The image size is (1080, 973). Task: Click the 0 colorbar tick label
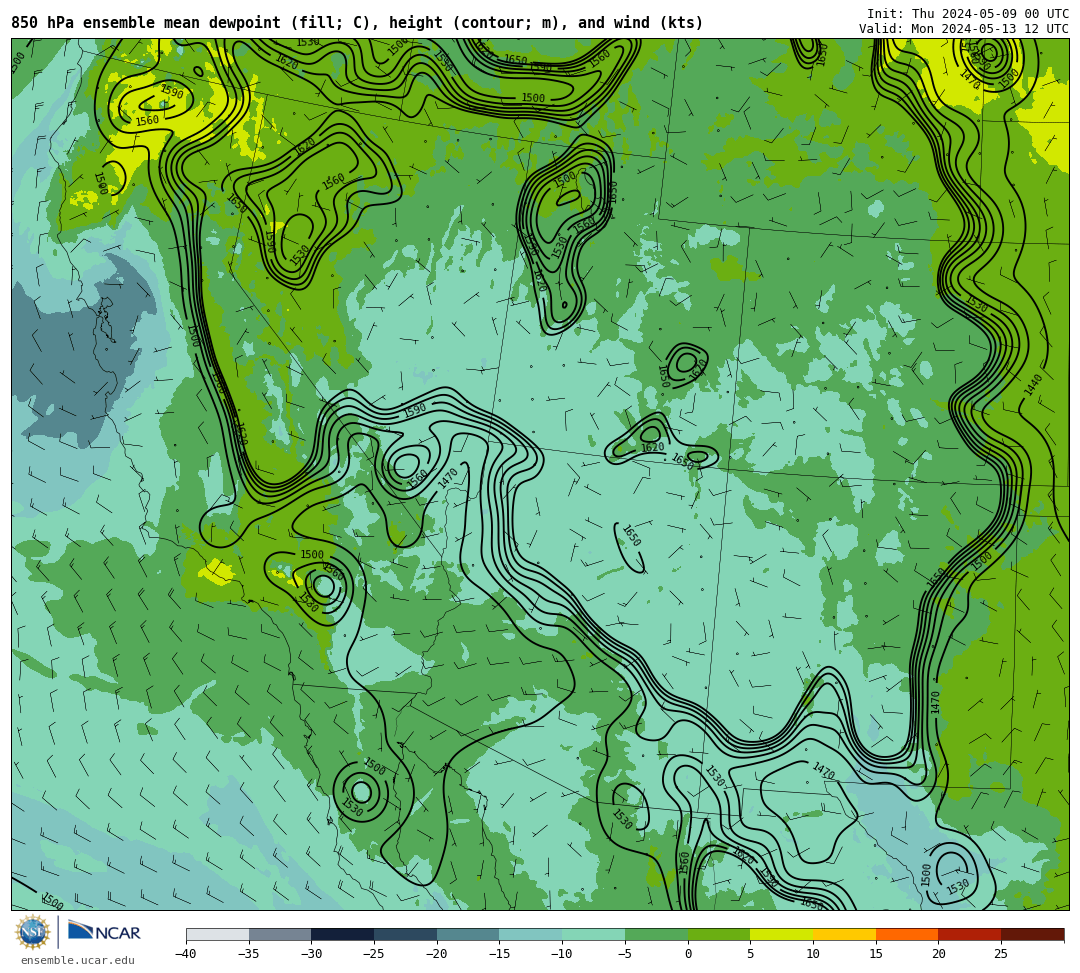click(x=688, y=954)
